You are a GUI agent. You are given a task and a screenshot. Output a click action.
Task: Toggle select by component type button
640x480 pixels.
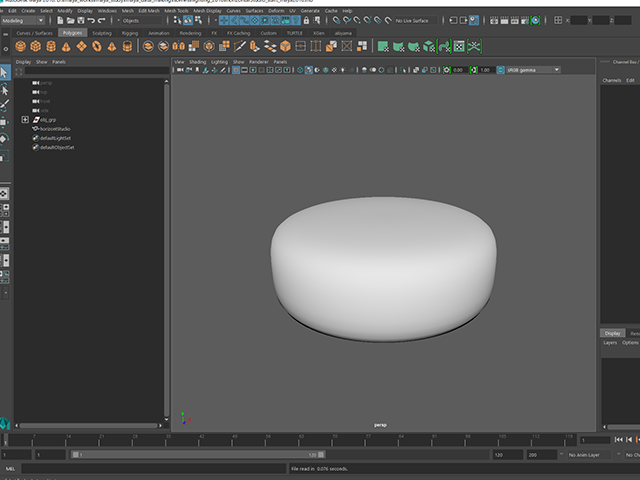pos(198,20)
